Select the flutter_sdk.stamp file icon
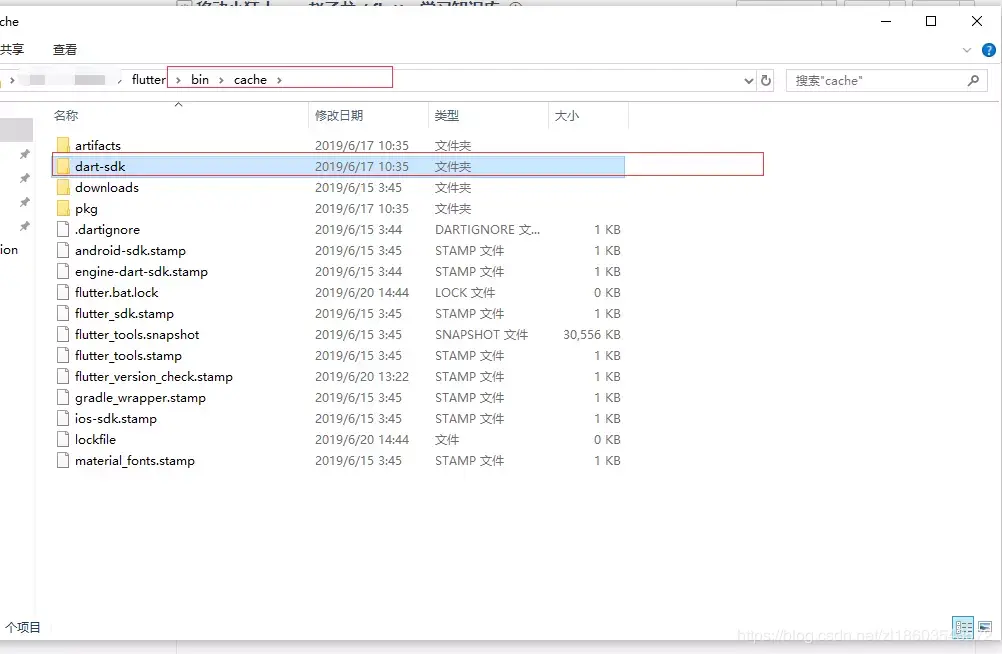 [x=63, y=313]
